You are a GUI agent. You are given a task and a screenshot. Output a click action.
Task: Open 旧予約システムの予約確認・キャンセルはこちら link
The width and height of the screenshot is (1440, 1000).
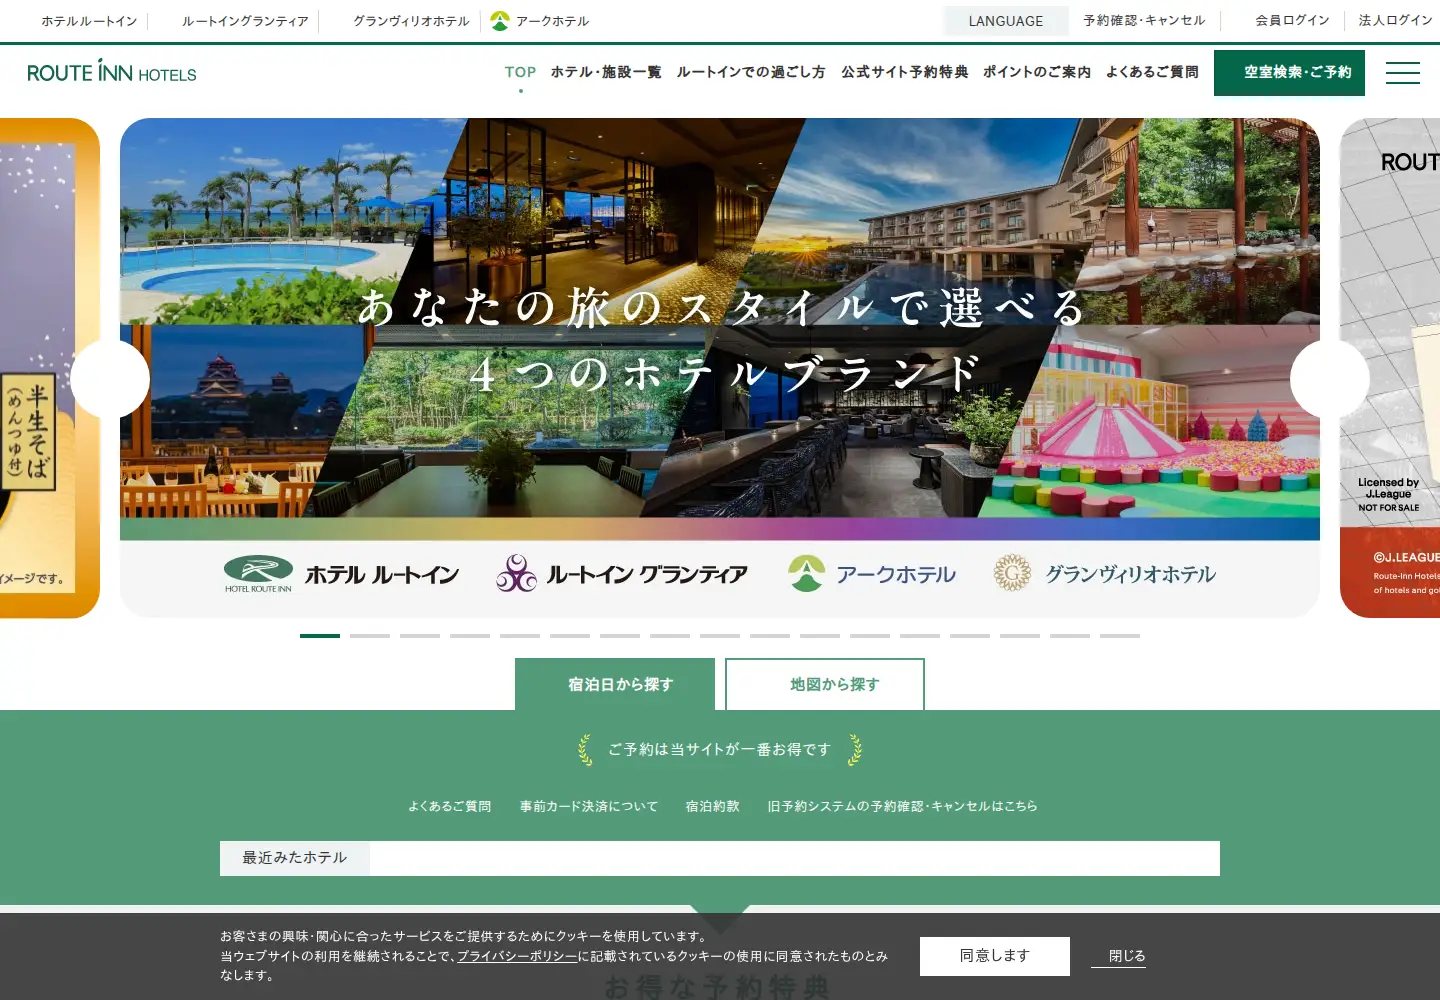click(x=902, y=806)
